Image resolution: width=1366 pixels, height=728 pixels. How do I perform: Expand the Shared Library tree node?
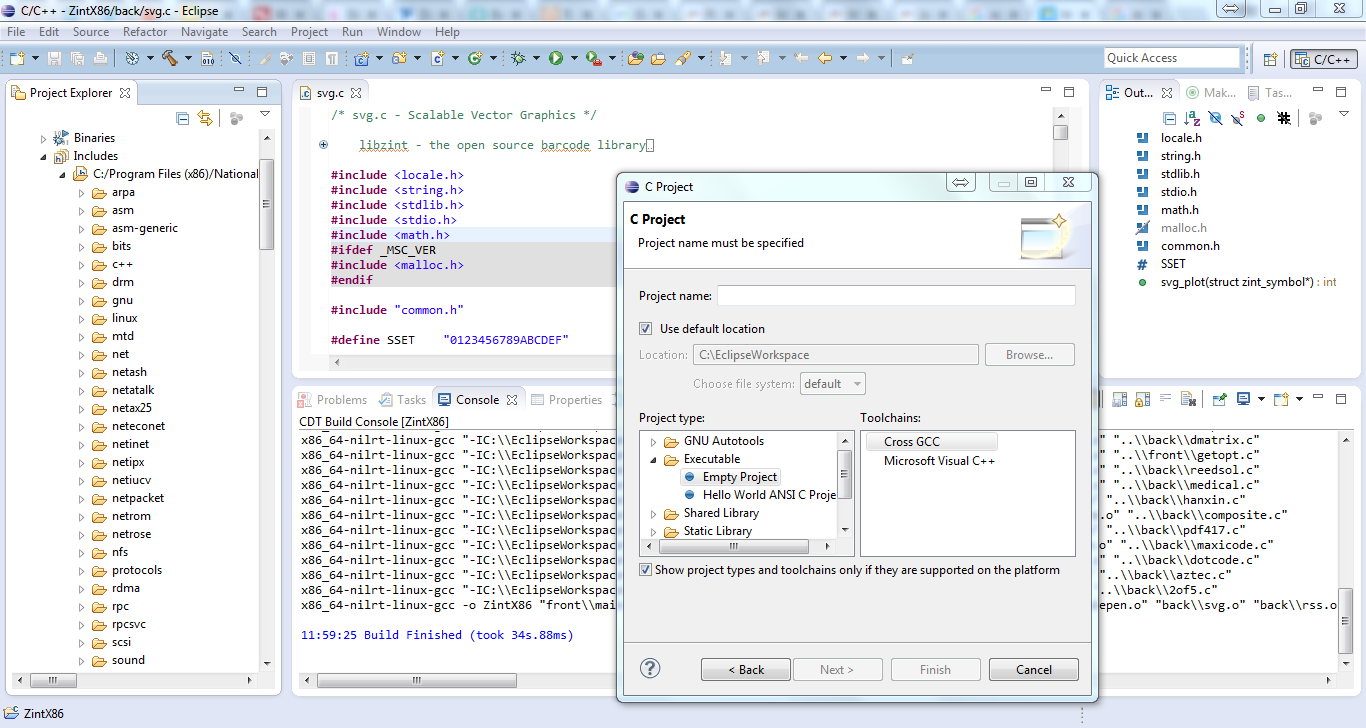coord(654,514)
